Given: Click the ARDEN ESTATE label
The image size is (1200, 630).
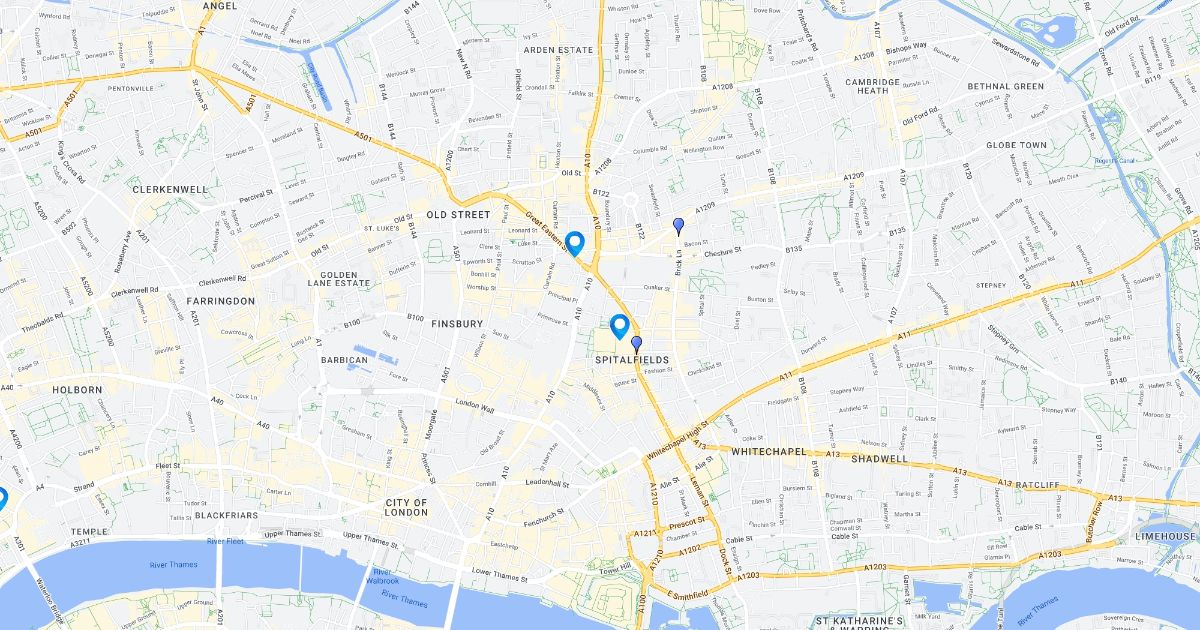Looking at the screenshot, I should point(559,49).
